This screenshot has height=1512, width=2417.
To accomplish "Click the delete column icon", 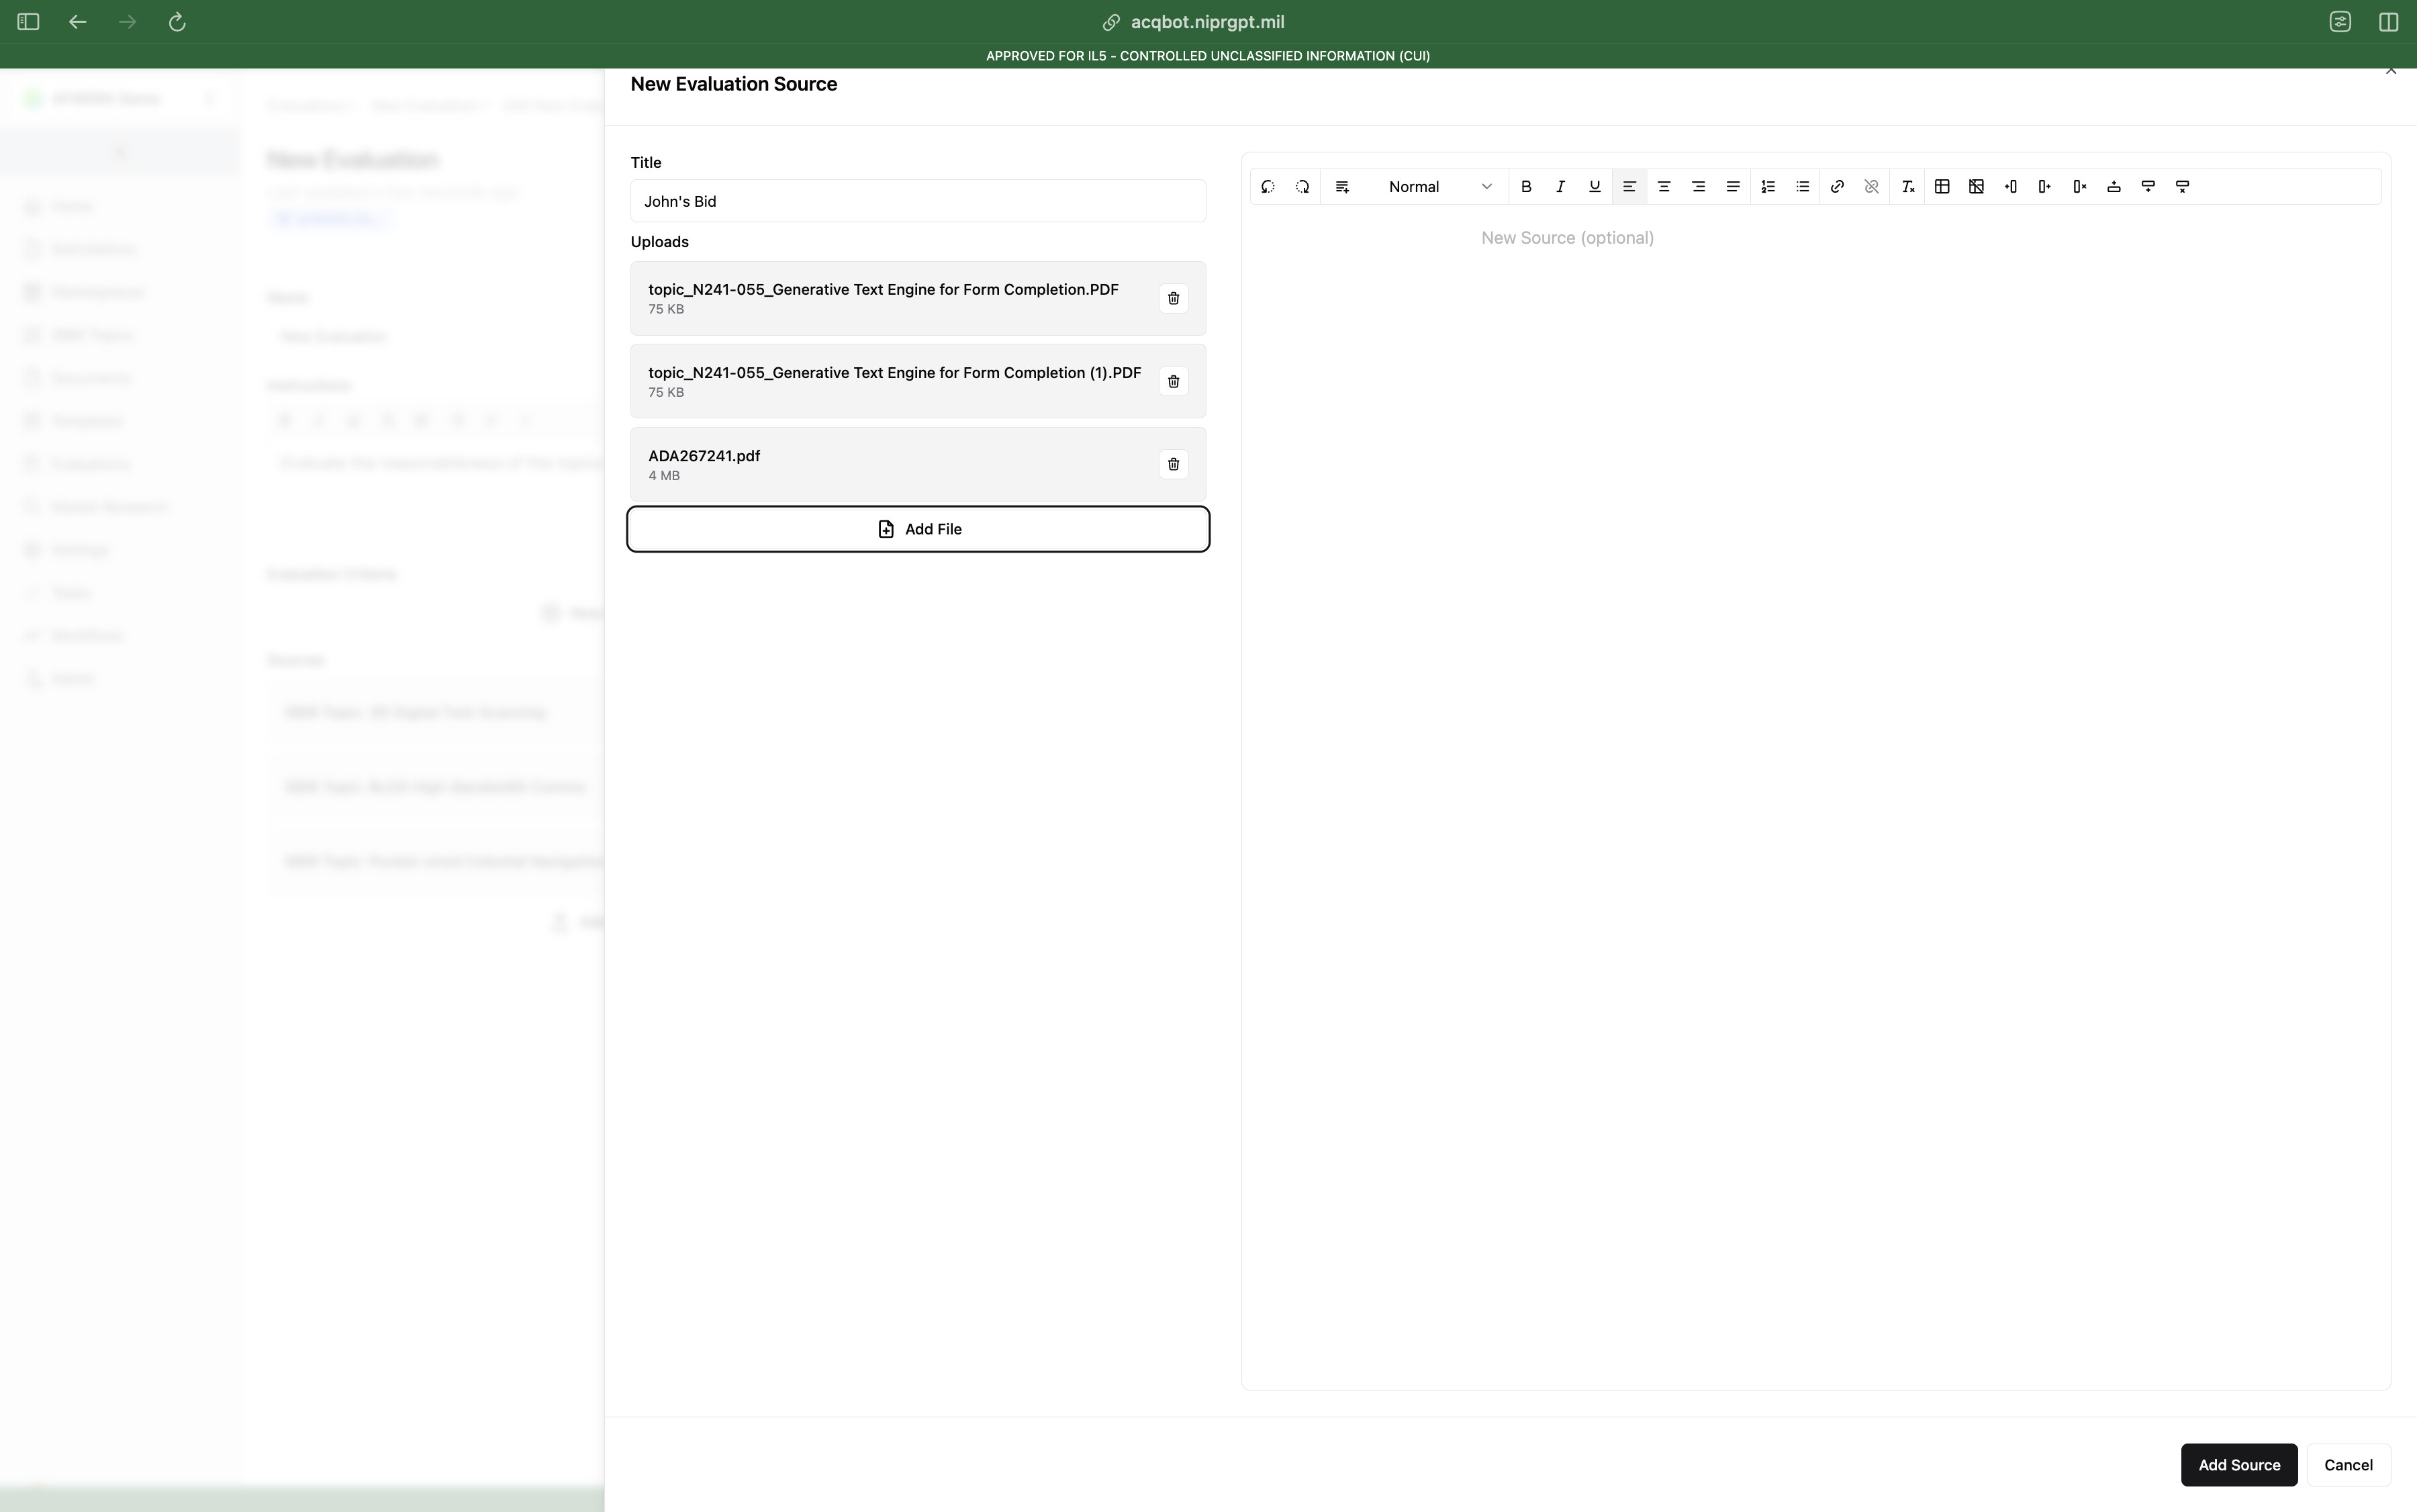I will (2080, 187).
